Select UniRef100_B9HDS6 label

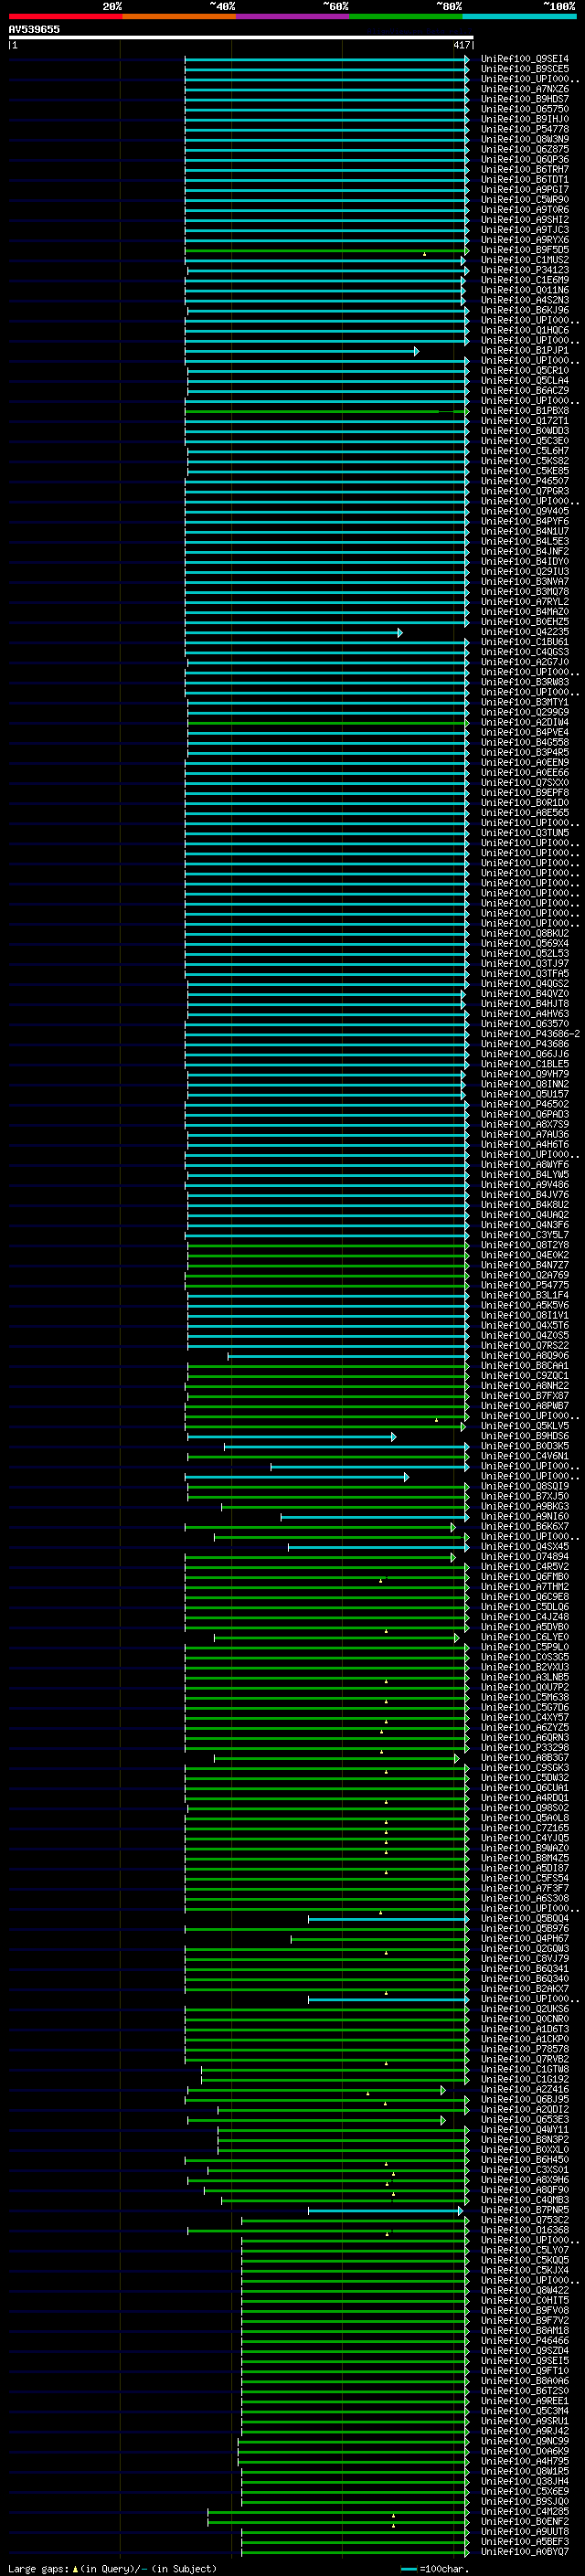tap(524, 1436)
